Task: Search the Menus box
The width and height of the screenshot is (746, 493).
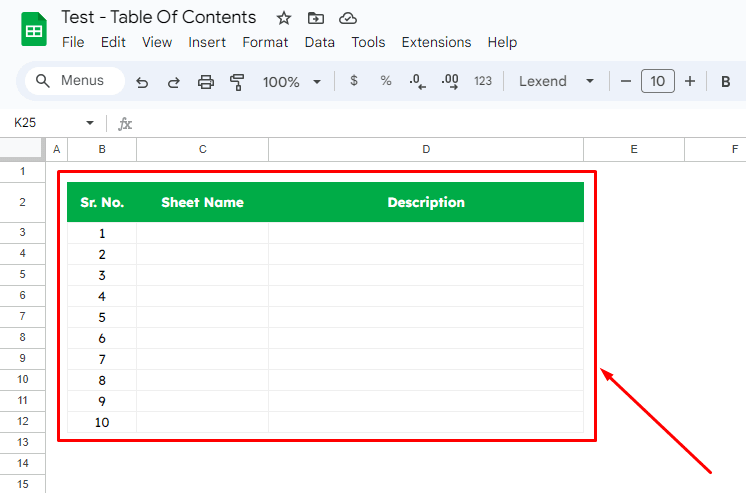Action: (75, 81)
